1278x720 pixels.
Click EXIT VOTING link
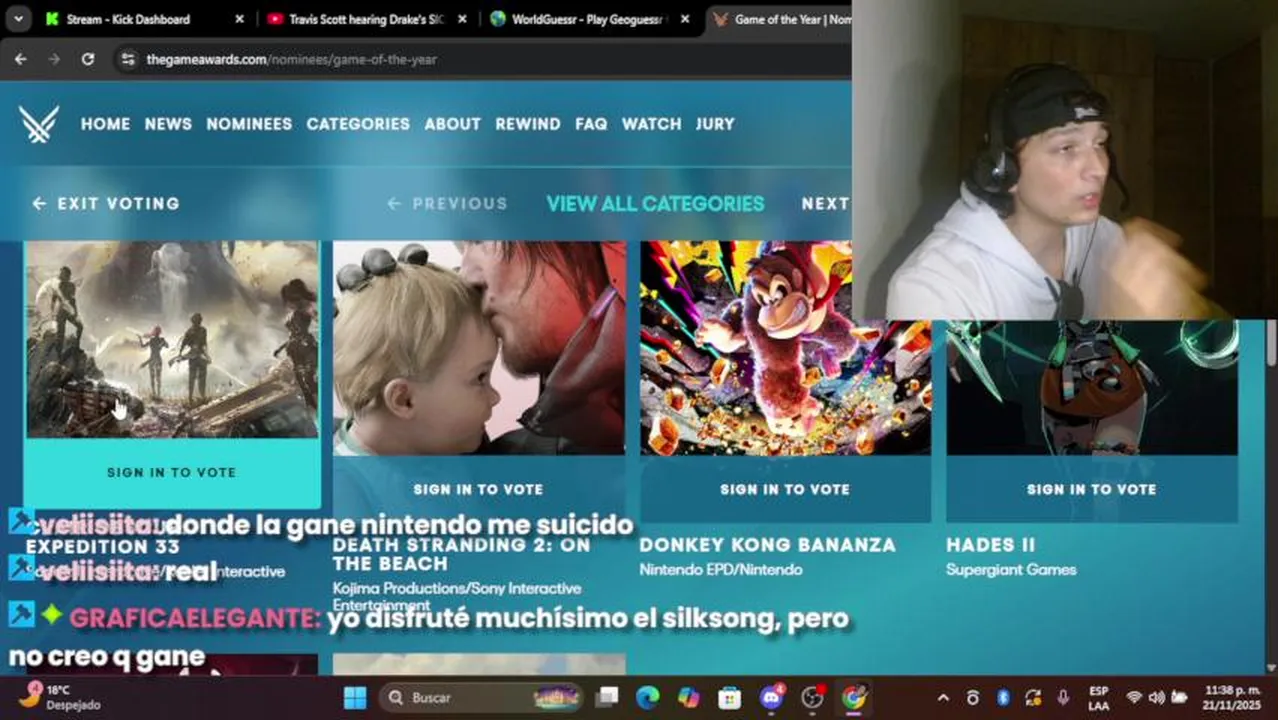pyautogui.click(x=106, y=203)
